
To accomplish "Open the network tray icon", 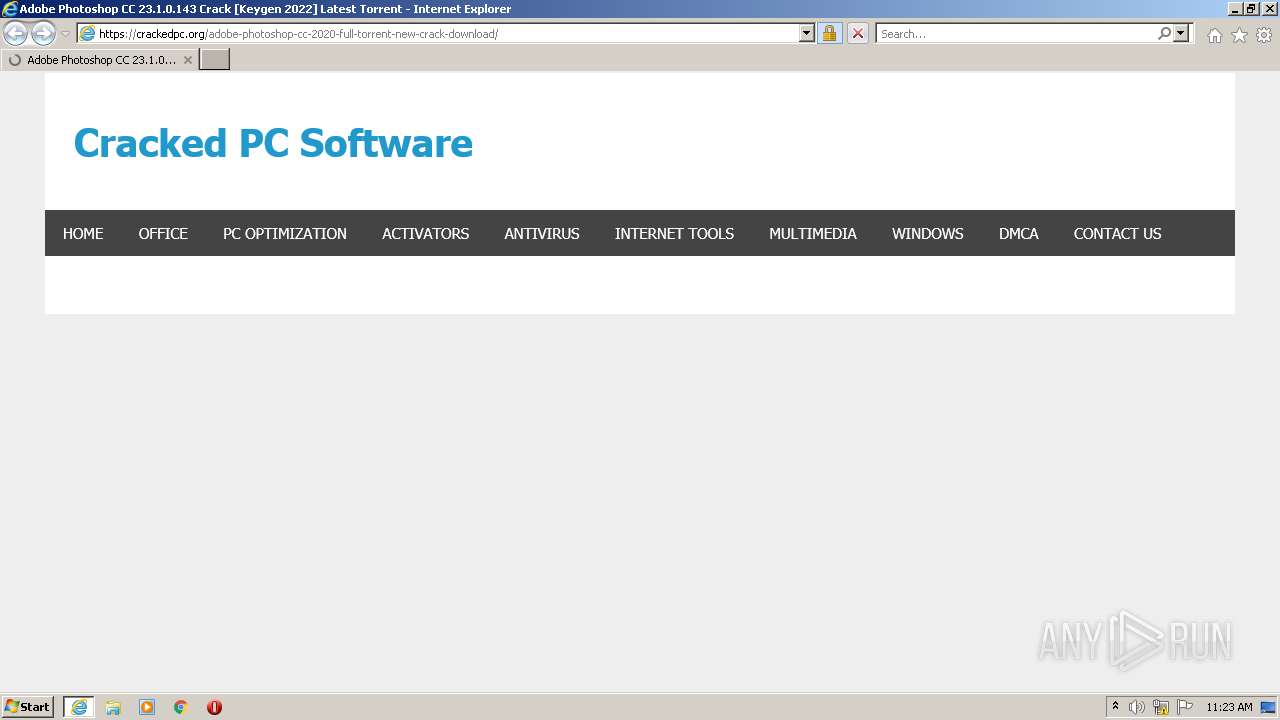I will pyautogui.click(x=1161, y=707).
